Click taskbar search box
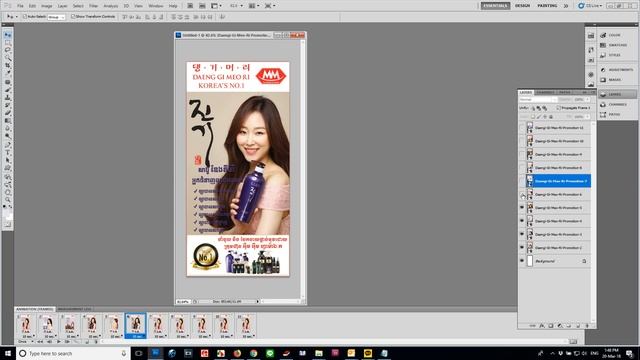Screen dimensions: 640x360 73,353
